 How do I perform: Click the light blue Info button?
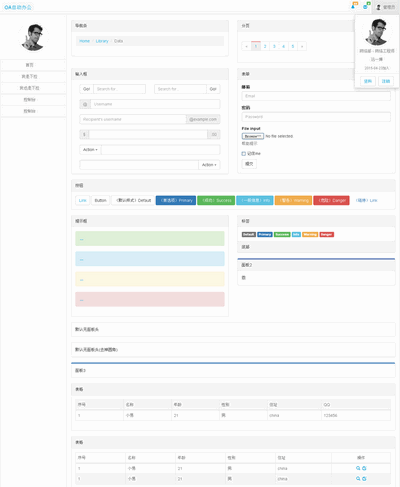[255, 200]
